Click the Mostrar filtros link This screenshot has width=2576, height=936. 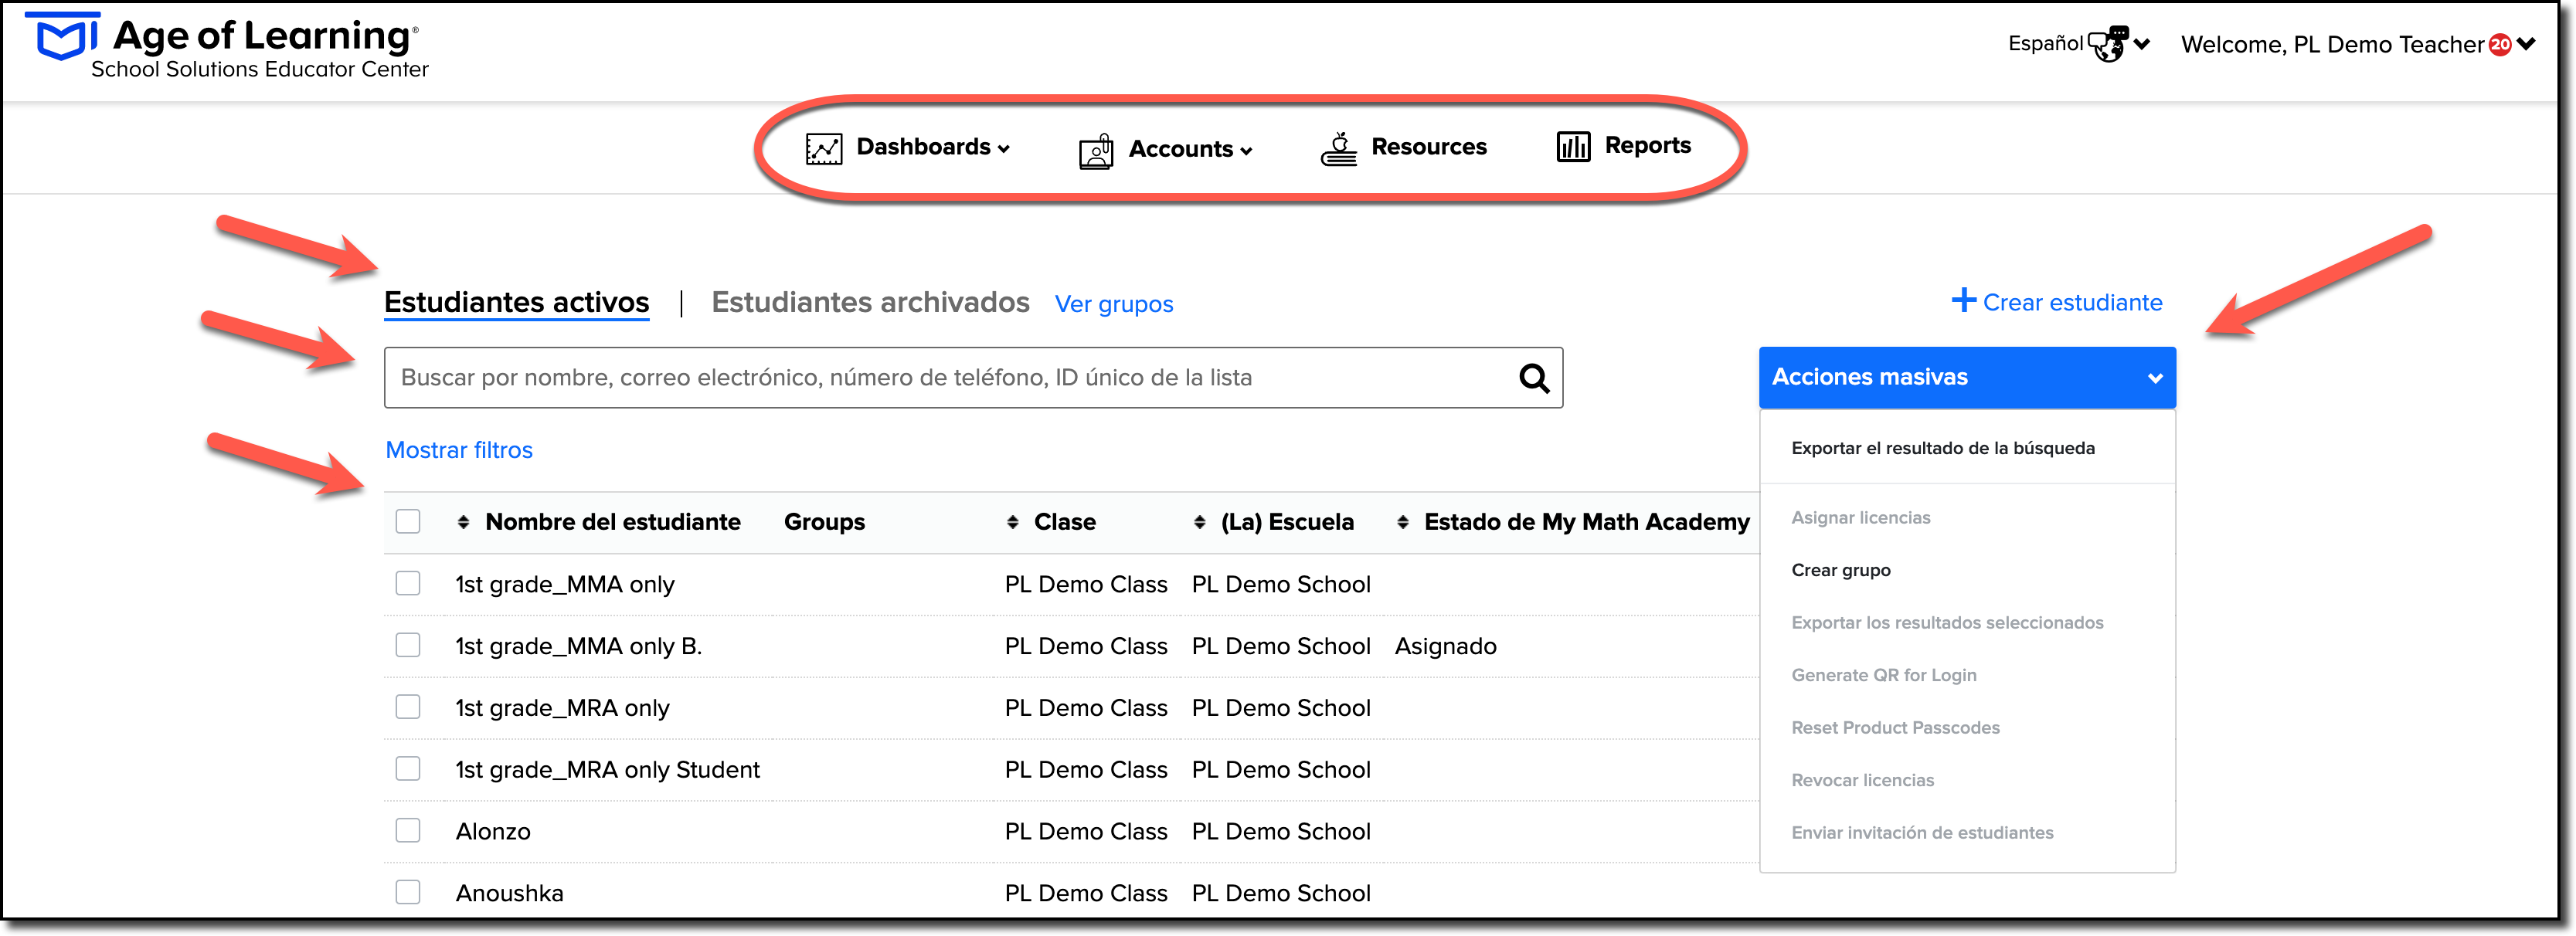[x=459, y=450]
